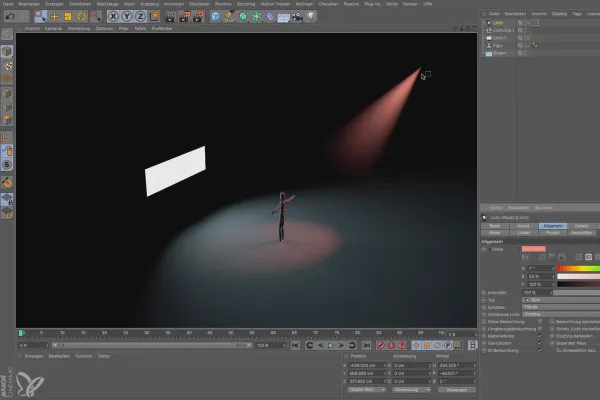600x400 pixels.
Task: Select the Boden object in the tree
Action: (x=499, y=53)
